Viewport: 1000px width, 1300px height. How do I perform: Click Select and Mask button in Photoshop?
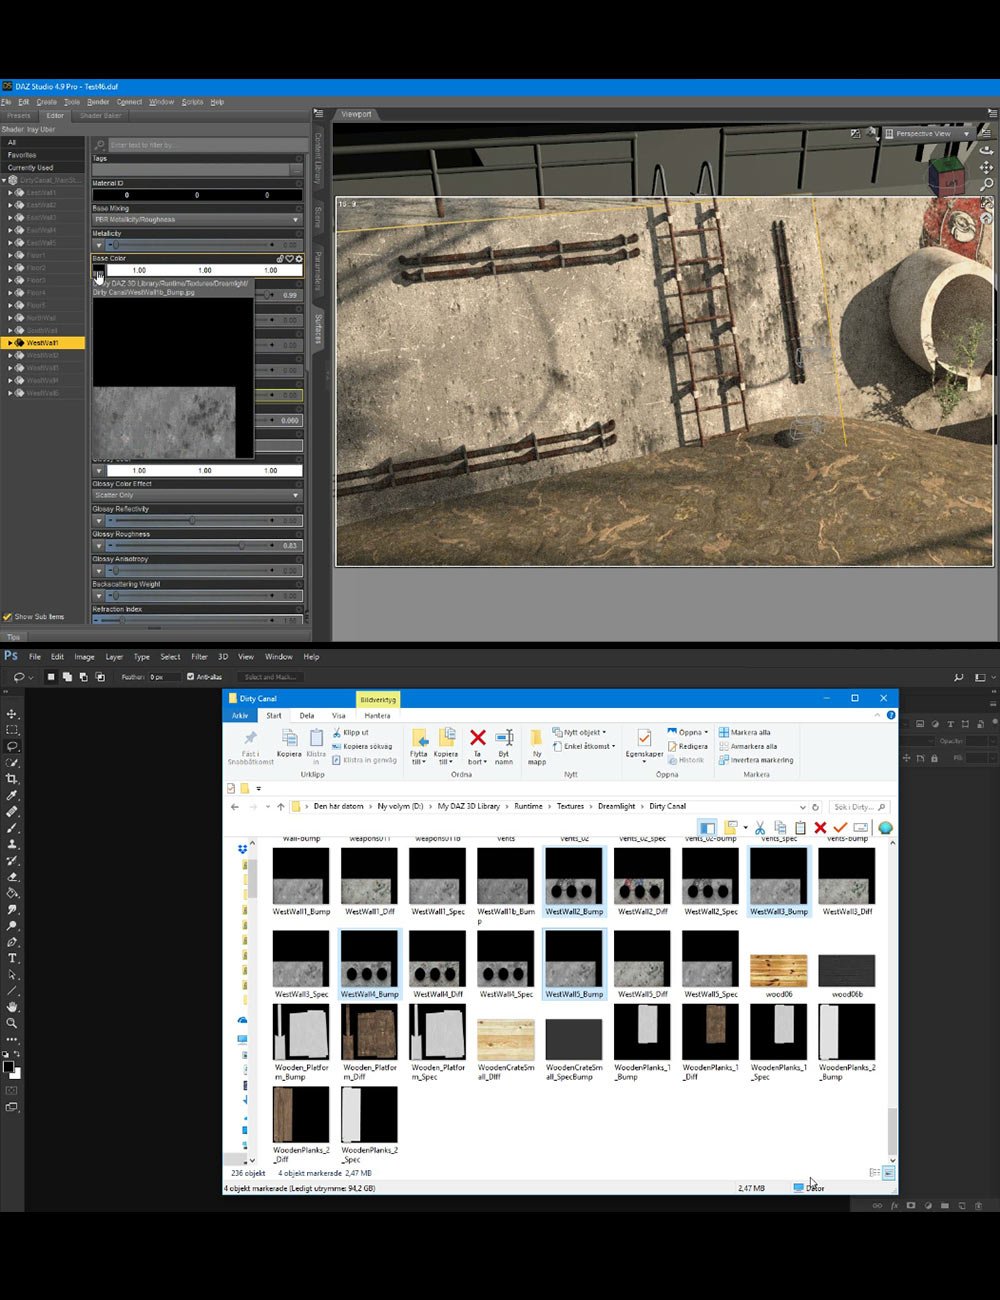click(270, 677)
